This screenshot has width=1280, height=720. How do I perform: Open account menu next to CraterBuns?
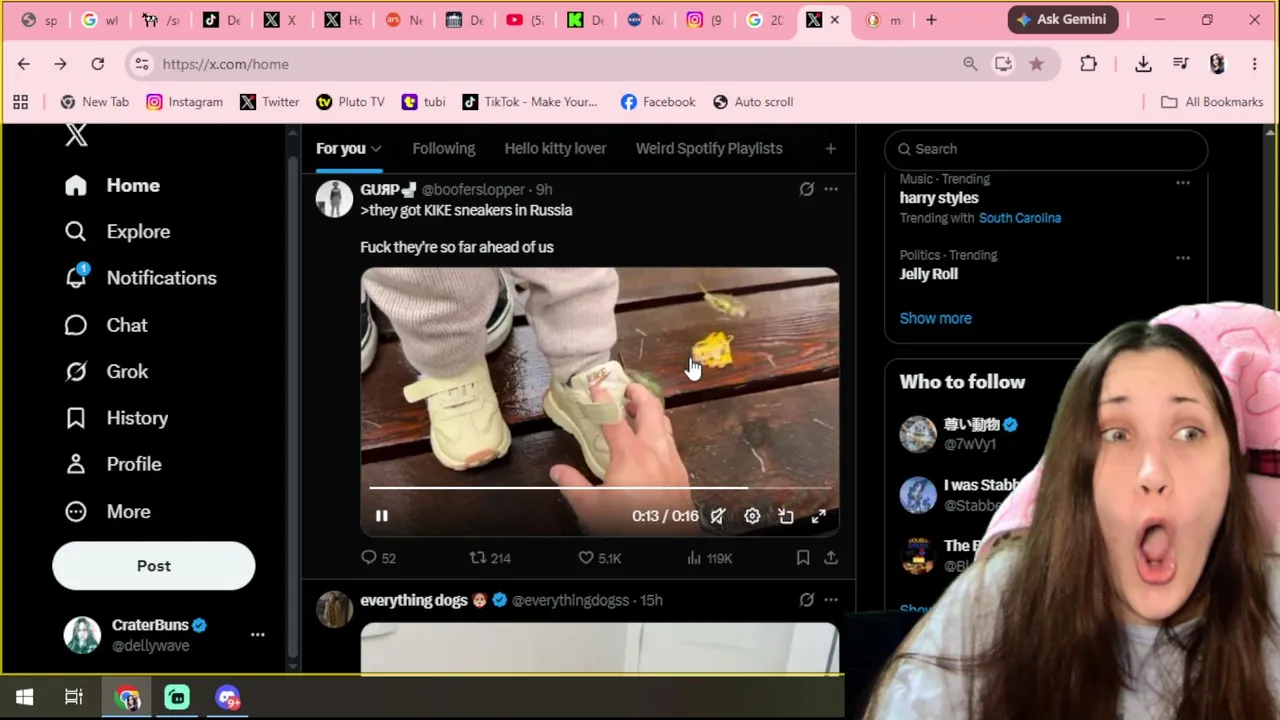257,635
